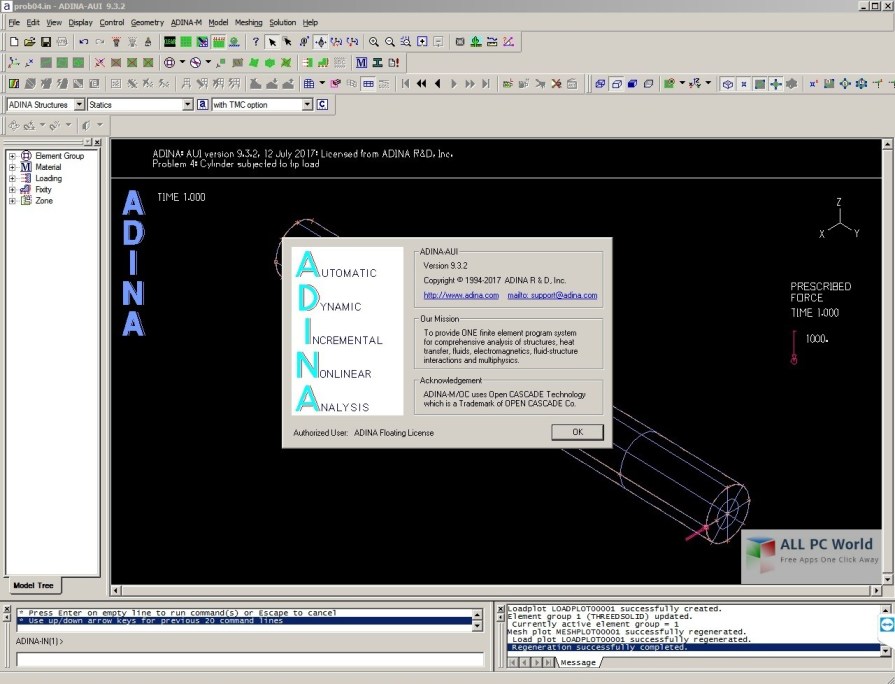Open the http://www.adina.com link
Image resolution: width=895 pixels, height=684 pixels.
click(x=461, y=296)
